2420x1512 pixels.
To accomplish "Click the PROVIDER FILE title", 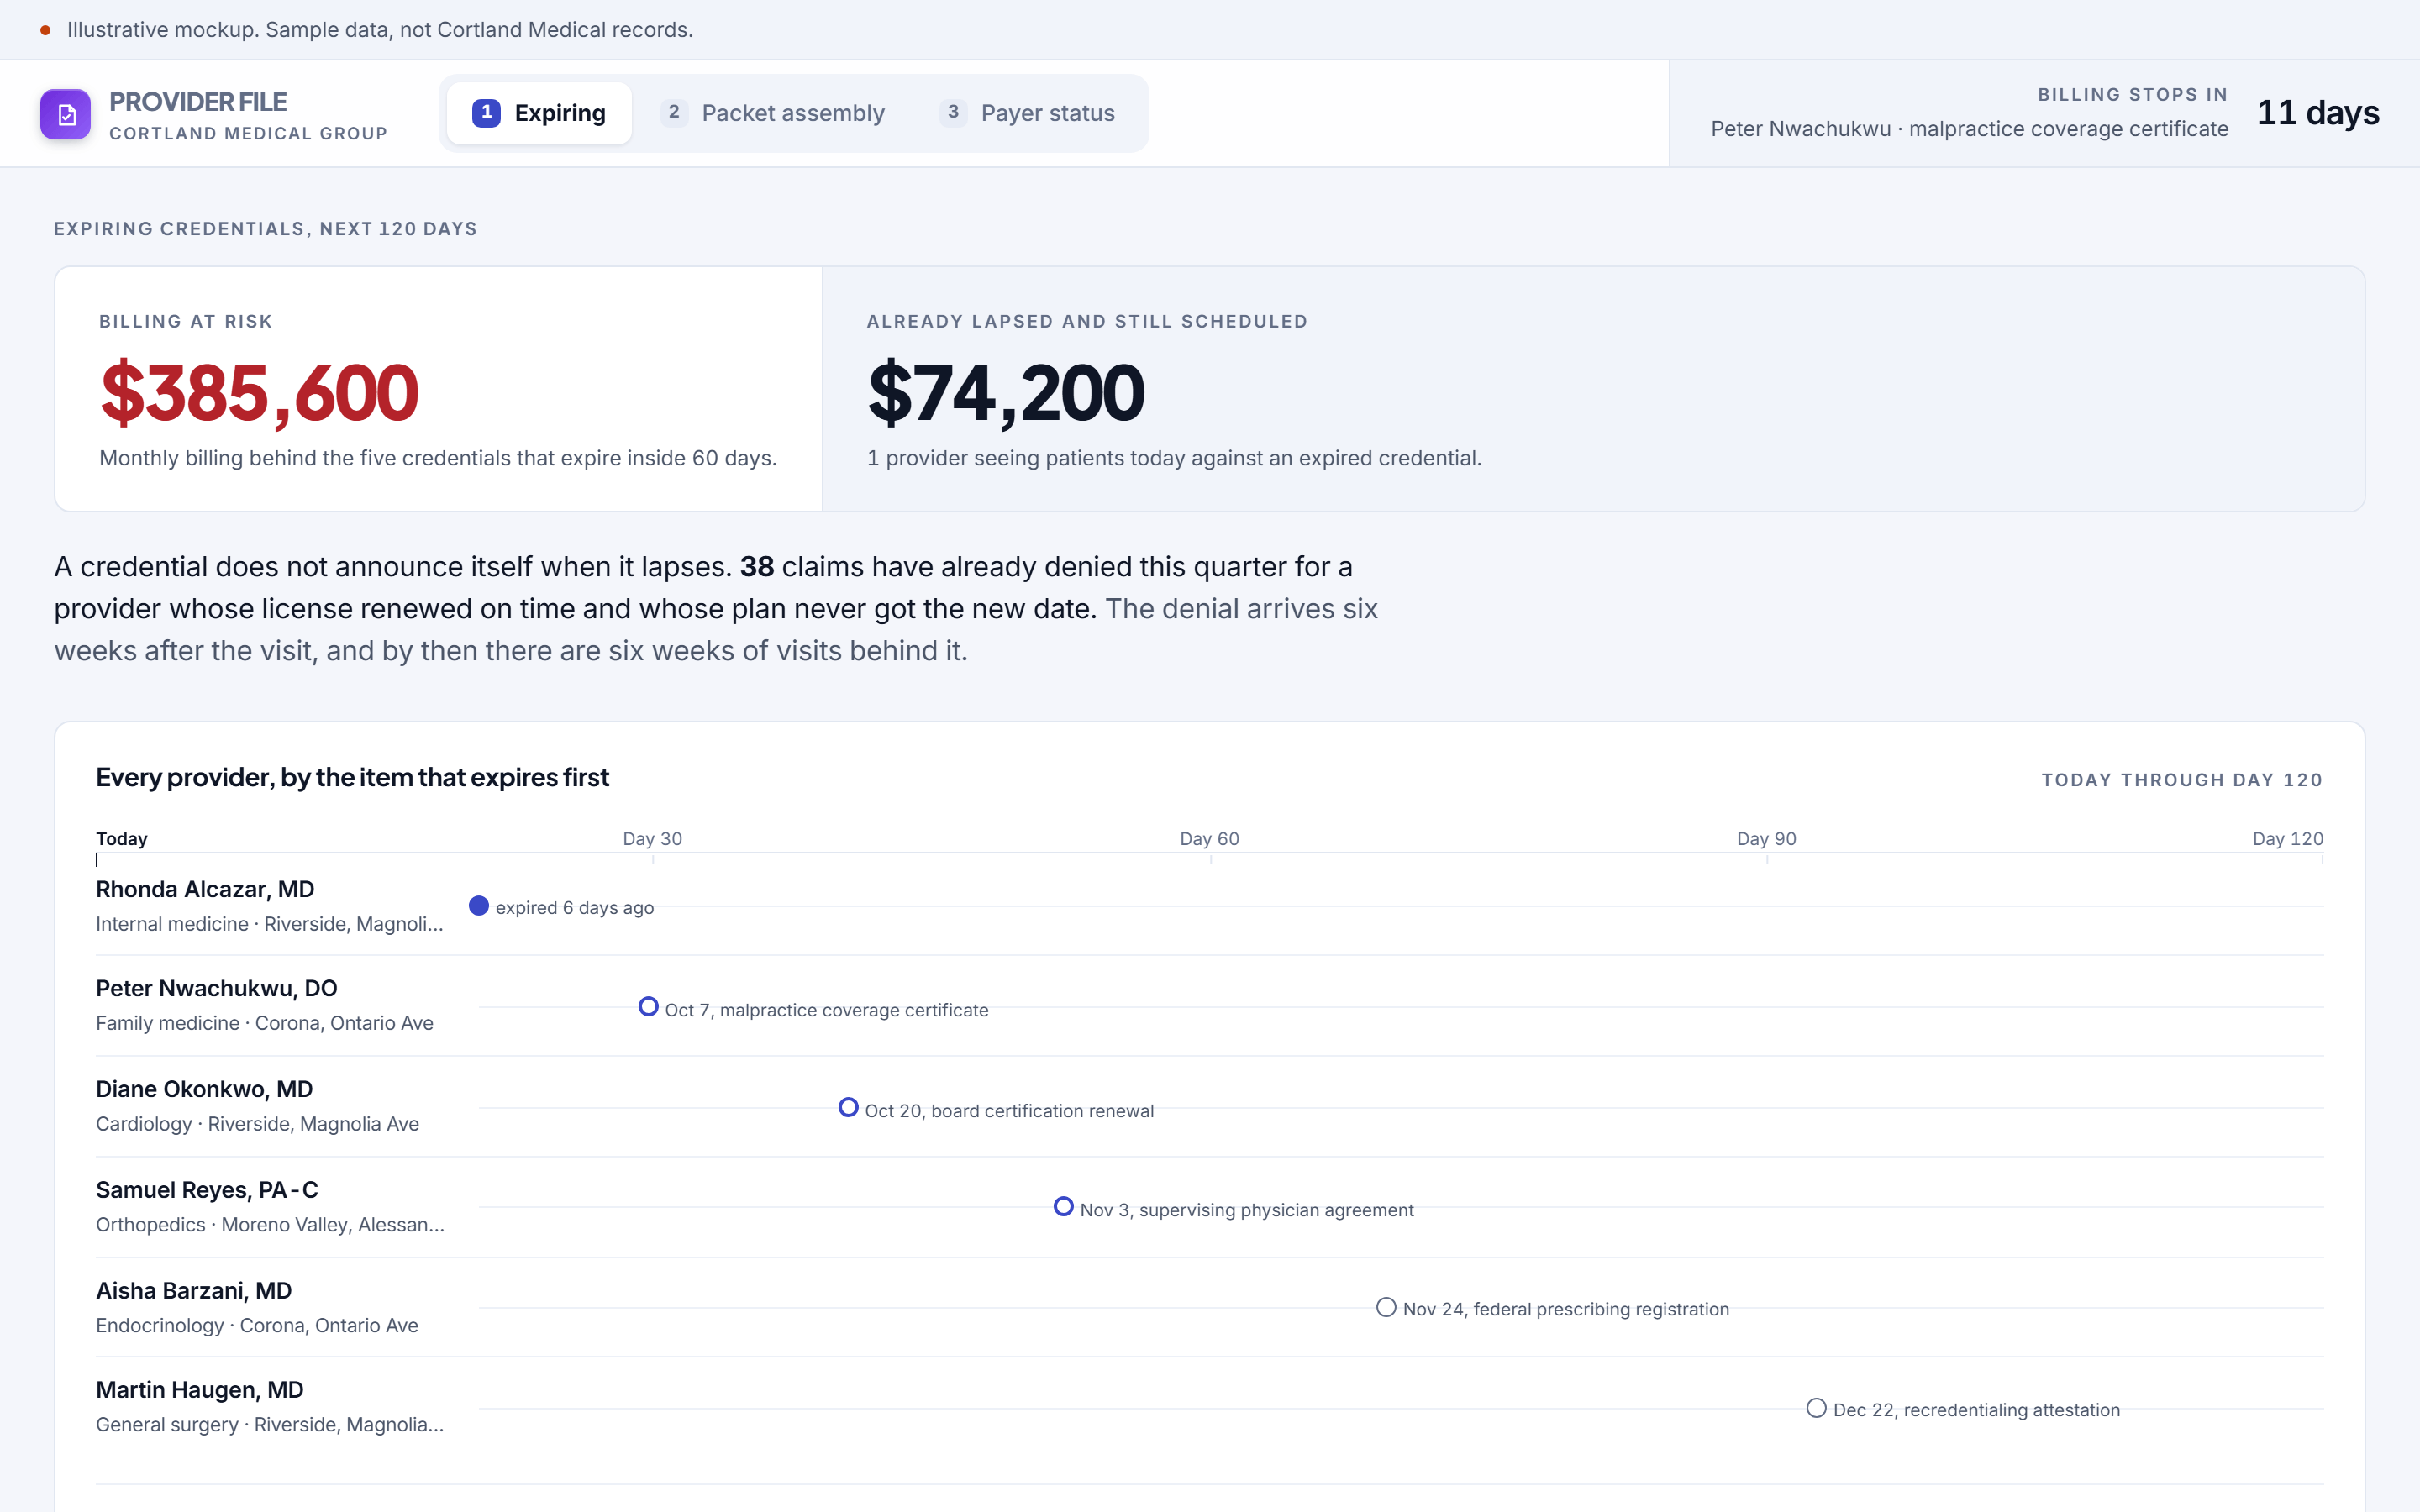I will point(198,102).
